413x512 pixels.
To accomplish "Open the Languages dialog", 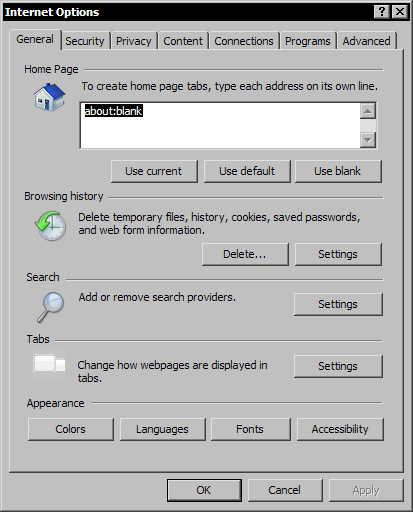I will [162, 429].
